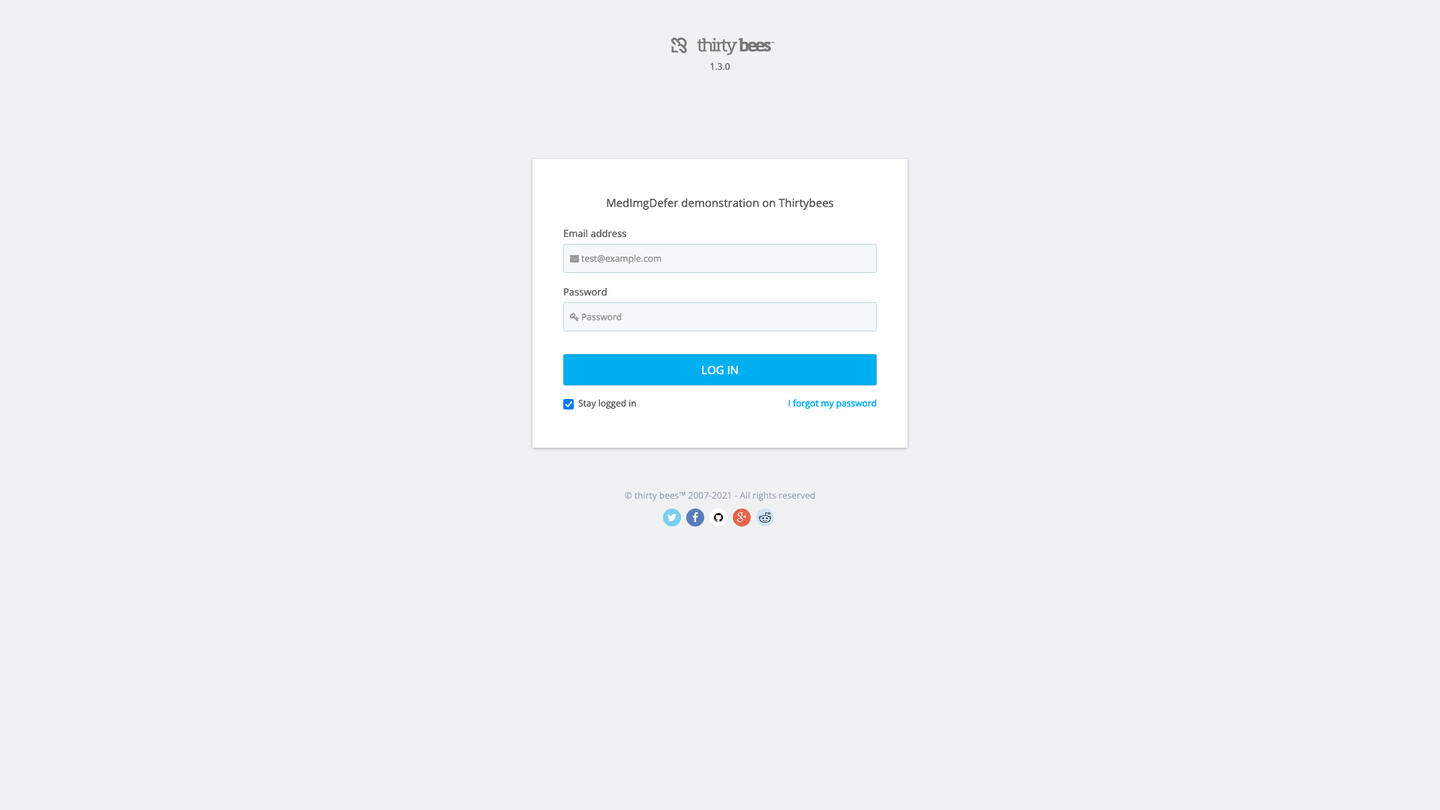Screen dimensions: 1440x810
Task: Open the Reddit social icon
Action: 765,517
